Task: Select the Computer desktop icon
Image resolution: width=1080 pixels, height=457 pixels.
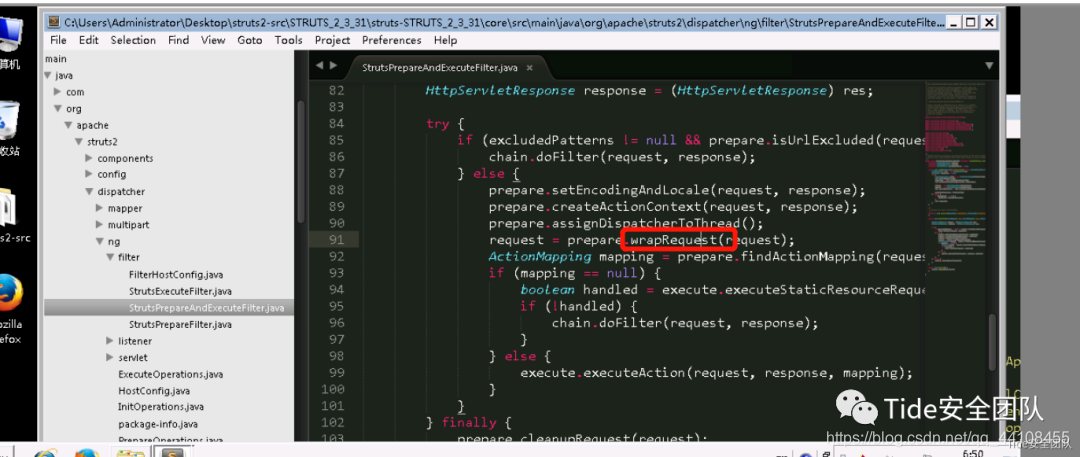Action: [x=10, y=41]
